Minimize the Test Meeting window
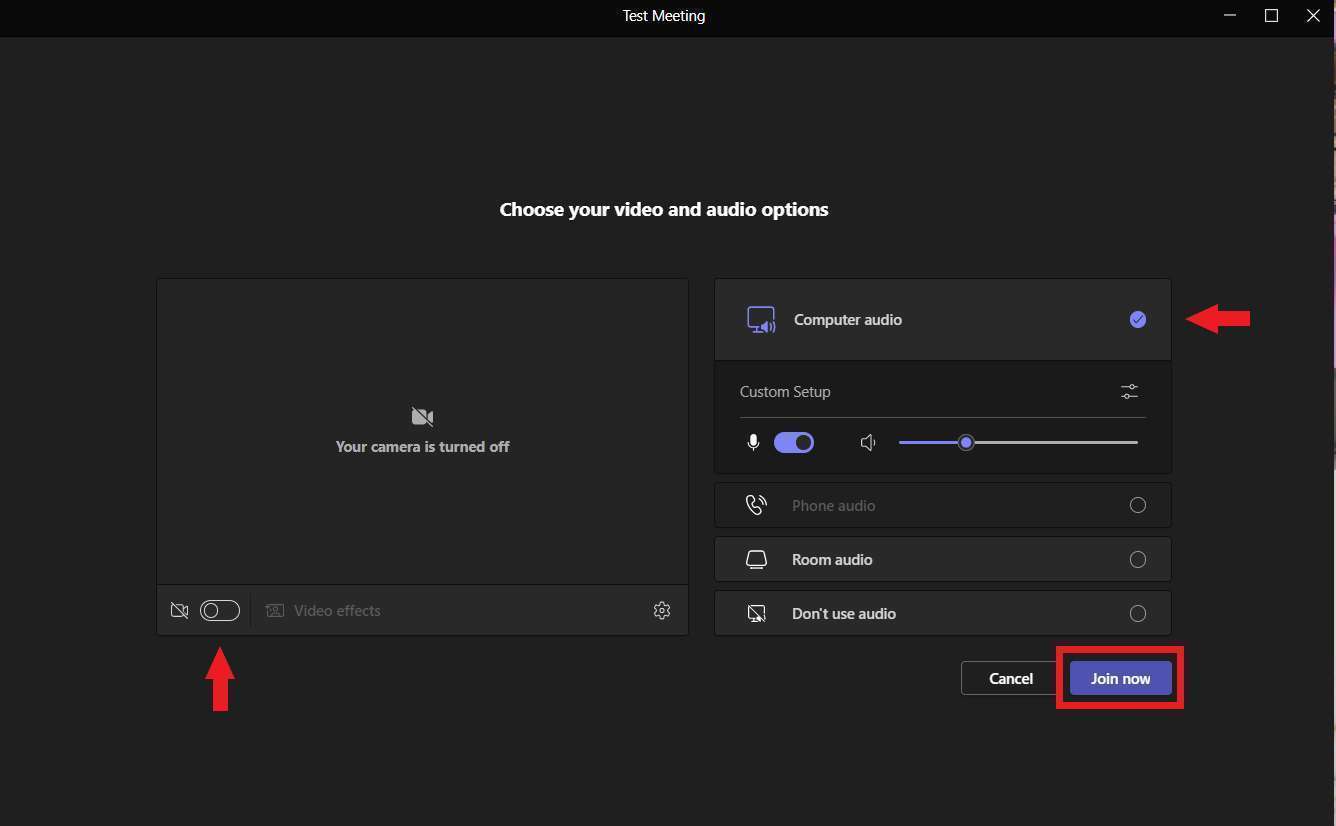Image resolution: width=1336 pixels, height=826 pixels. (1229, 16)
